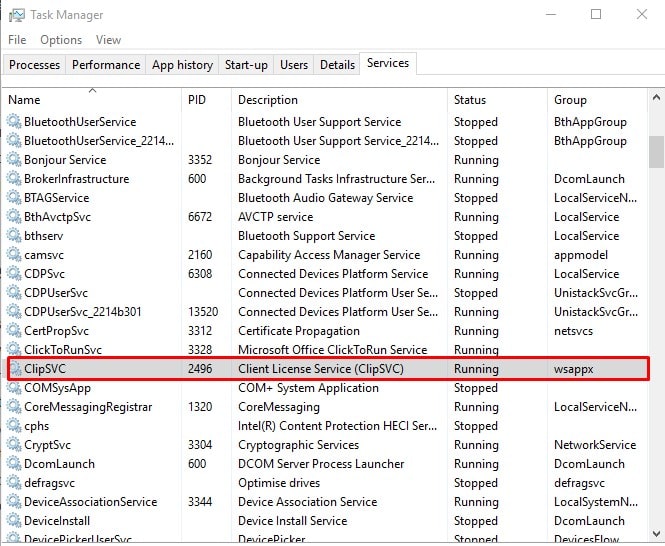Click gear icon beside CryptSvc
Image resolution: width=665 pixels, height=546 pixels.
pyautogui.click(x=14, y=445)
